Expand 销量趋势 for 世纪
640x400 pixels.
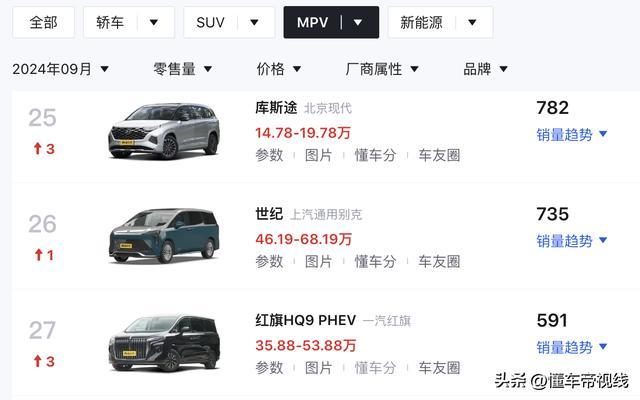pyautogui.click(x=572, y=240)
